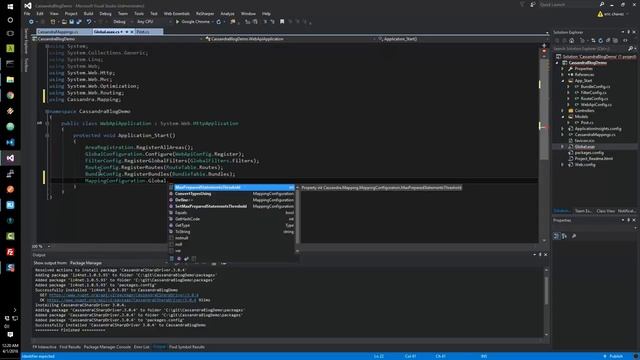Open the ReSharper menu
Viewport: 640px width, 360px height.
(204, 13)
